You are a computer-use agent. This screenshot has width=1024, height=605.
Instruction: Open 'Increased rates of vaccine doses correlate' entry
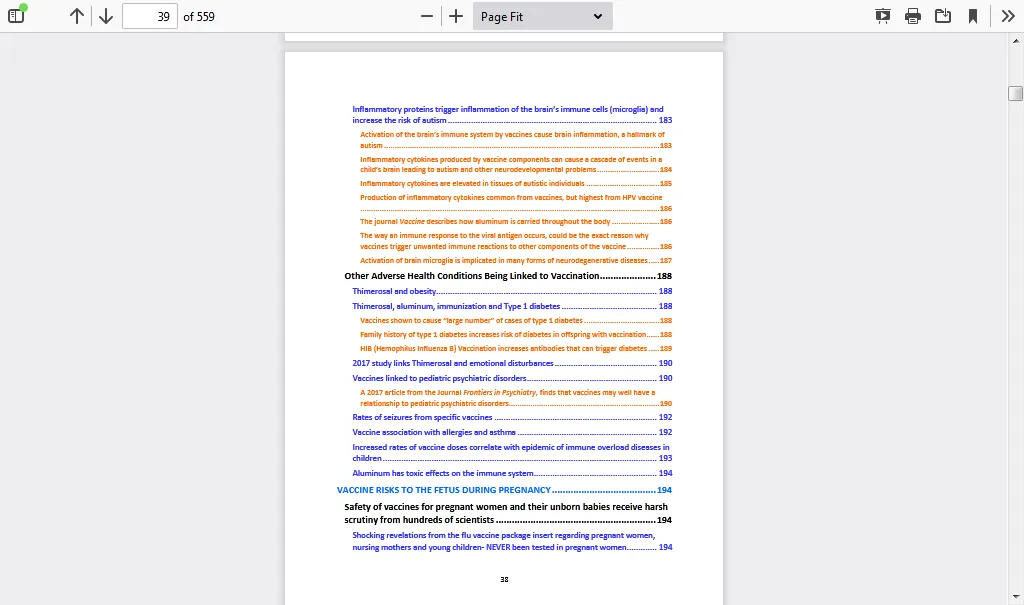point(512,453)
